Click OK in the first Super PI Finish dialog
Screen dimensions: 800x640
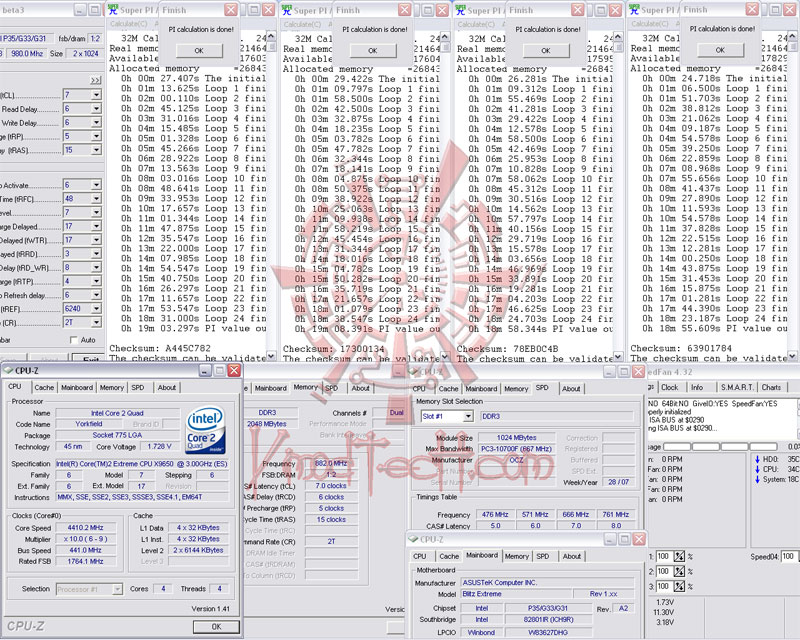click(x=199, y=51)
